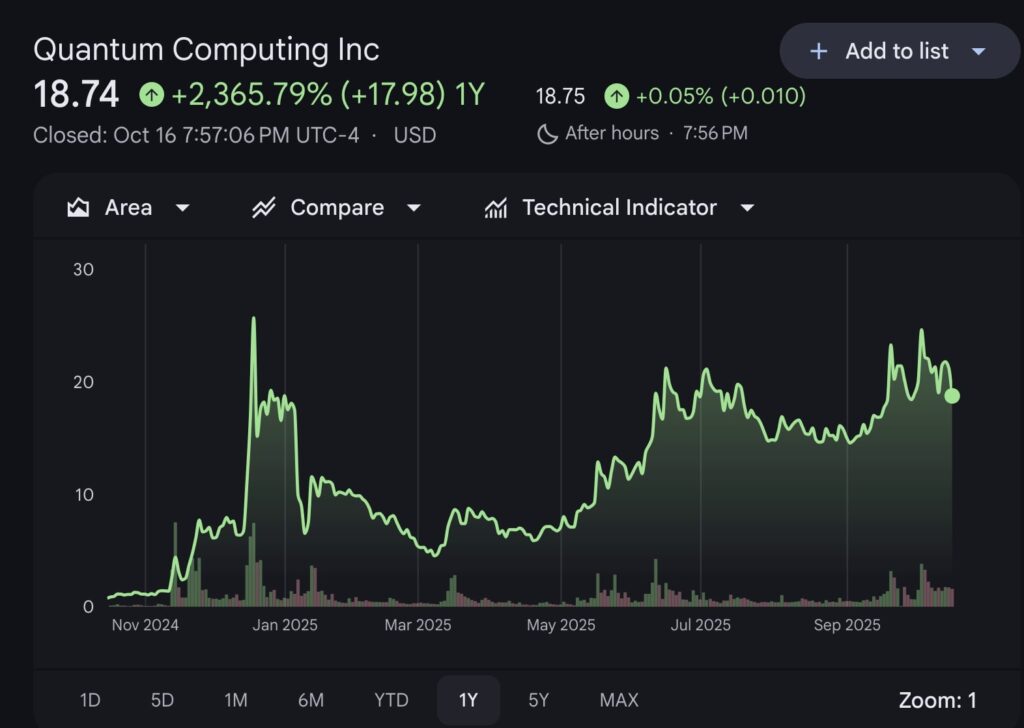
Task: Open the Compare dropdown arrow
Action: click(413, 208)
